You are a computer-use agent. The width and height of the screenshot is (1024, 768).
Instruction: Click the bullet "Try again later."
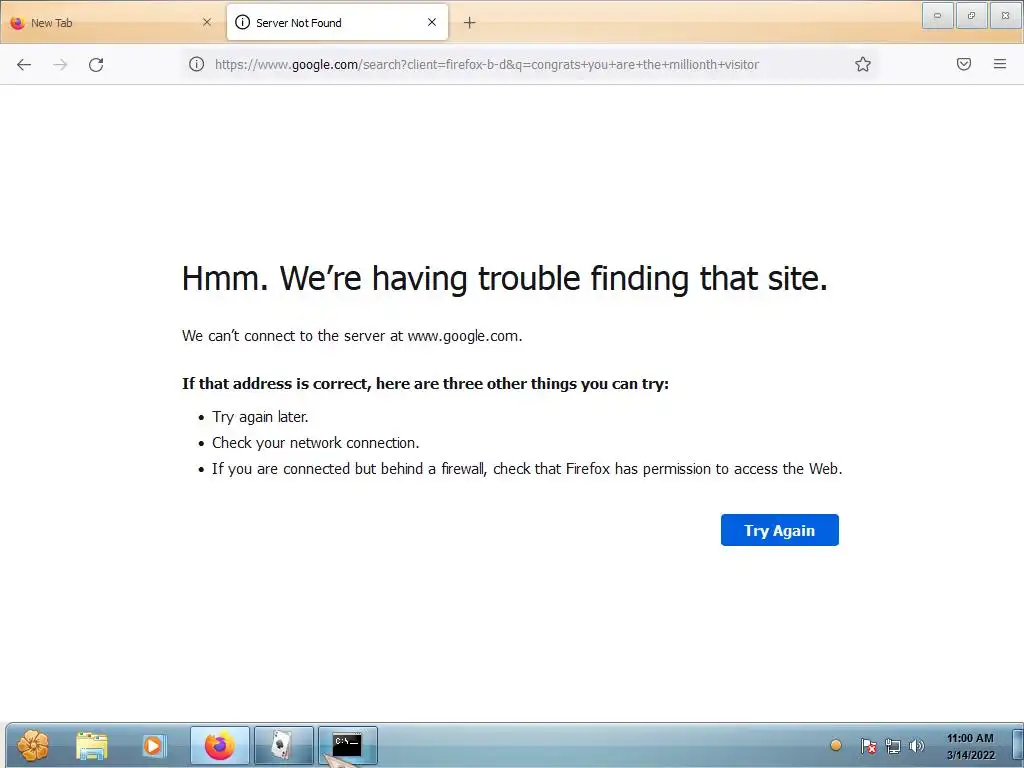260,417
